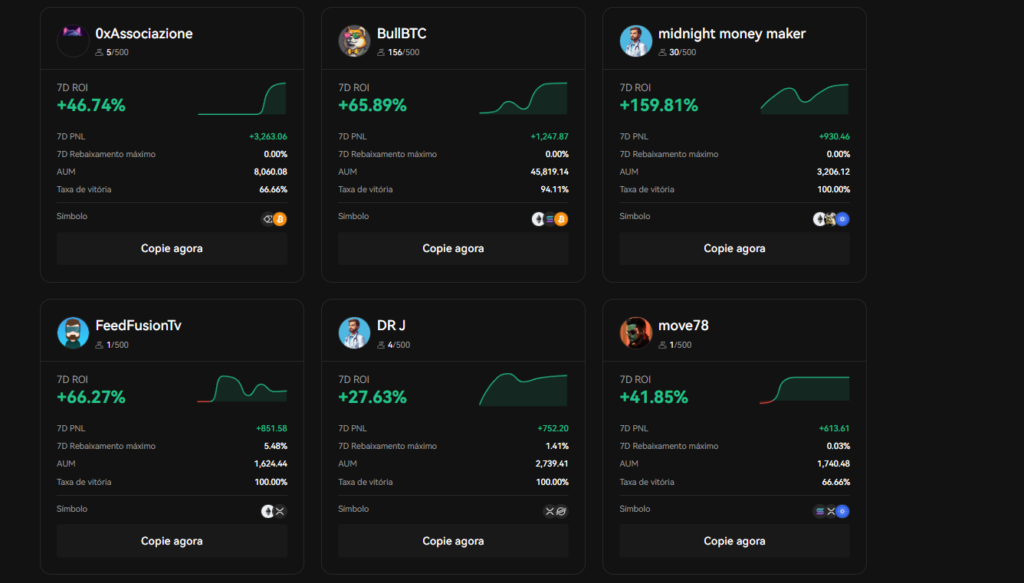The image size is (1024, 583).
Task: Select the FeedFusionTv avatar icon
Action: click(73, 333)
